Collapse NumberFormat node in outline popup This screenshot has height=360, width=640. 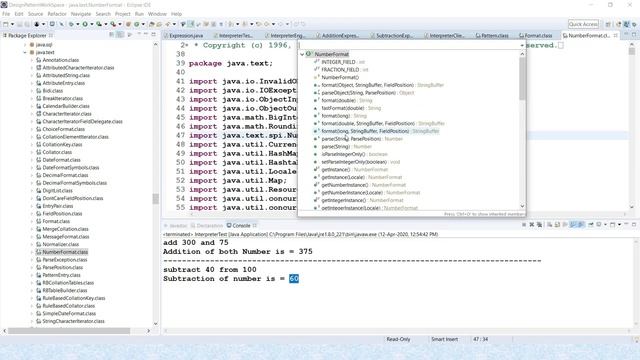pyautogui.click(x=302, y=54)
